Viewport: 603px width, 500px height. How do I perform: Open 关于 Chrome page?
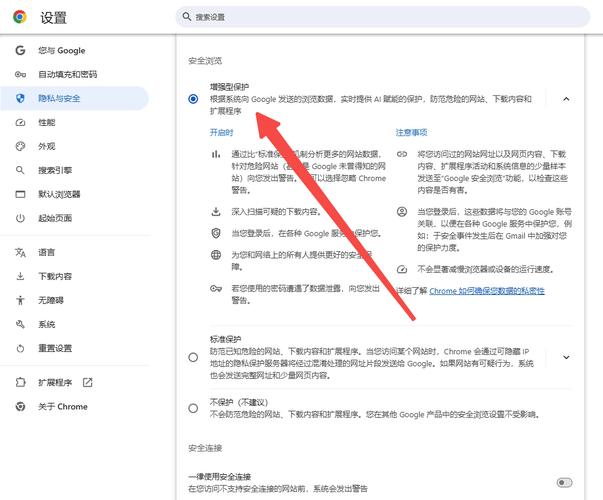(63, 406)
